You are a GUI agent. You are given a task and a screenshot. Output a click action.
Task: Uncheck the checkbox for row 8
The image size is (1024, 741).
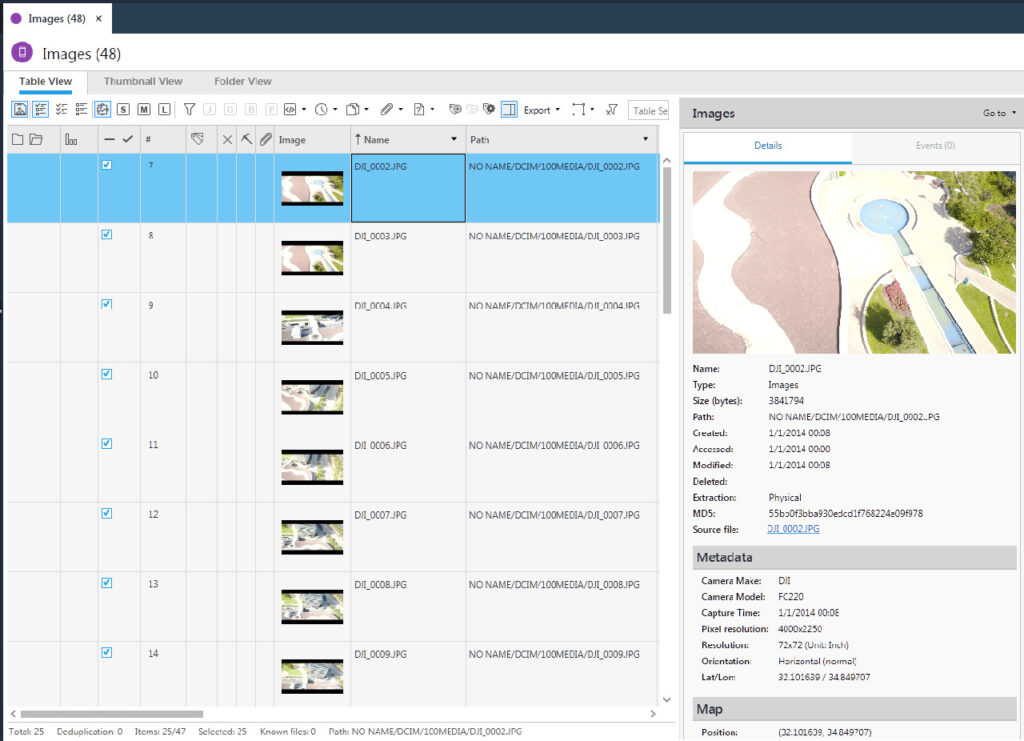click(x=107, y=235)
